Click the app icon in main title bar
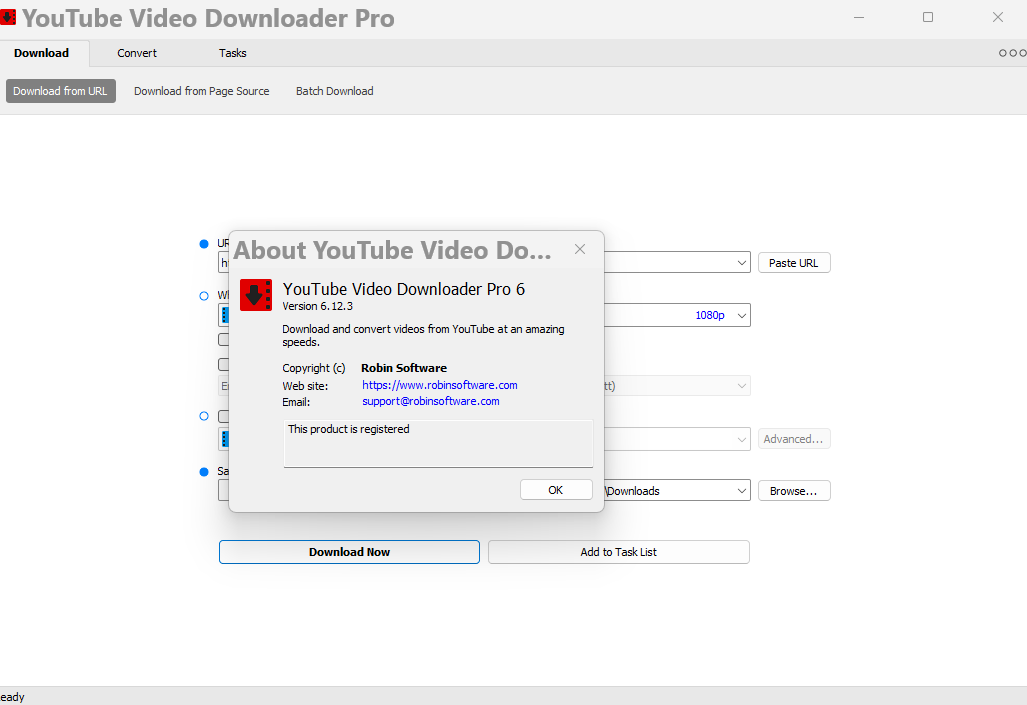The height and width of the screenshot is (705, 1027). pos(8,17)
